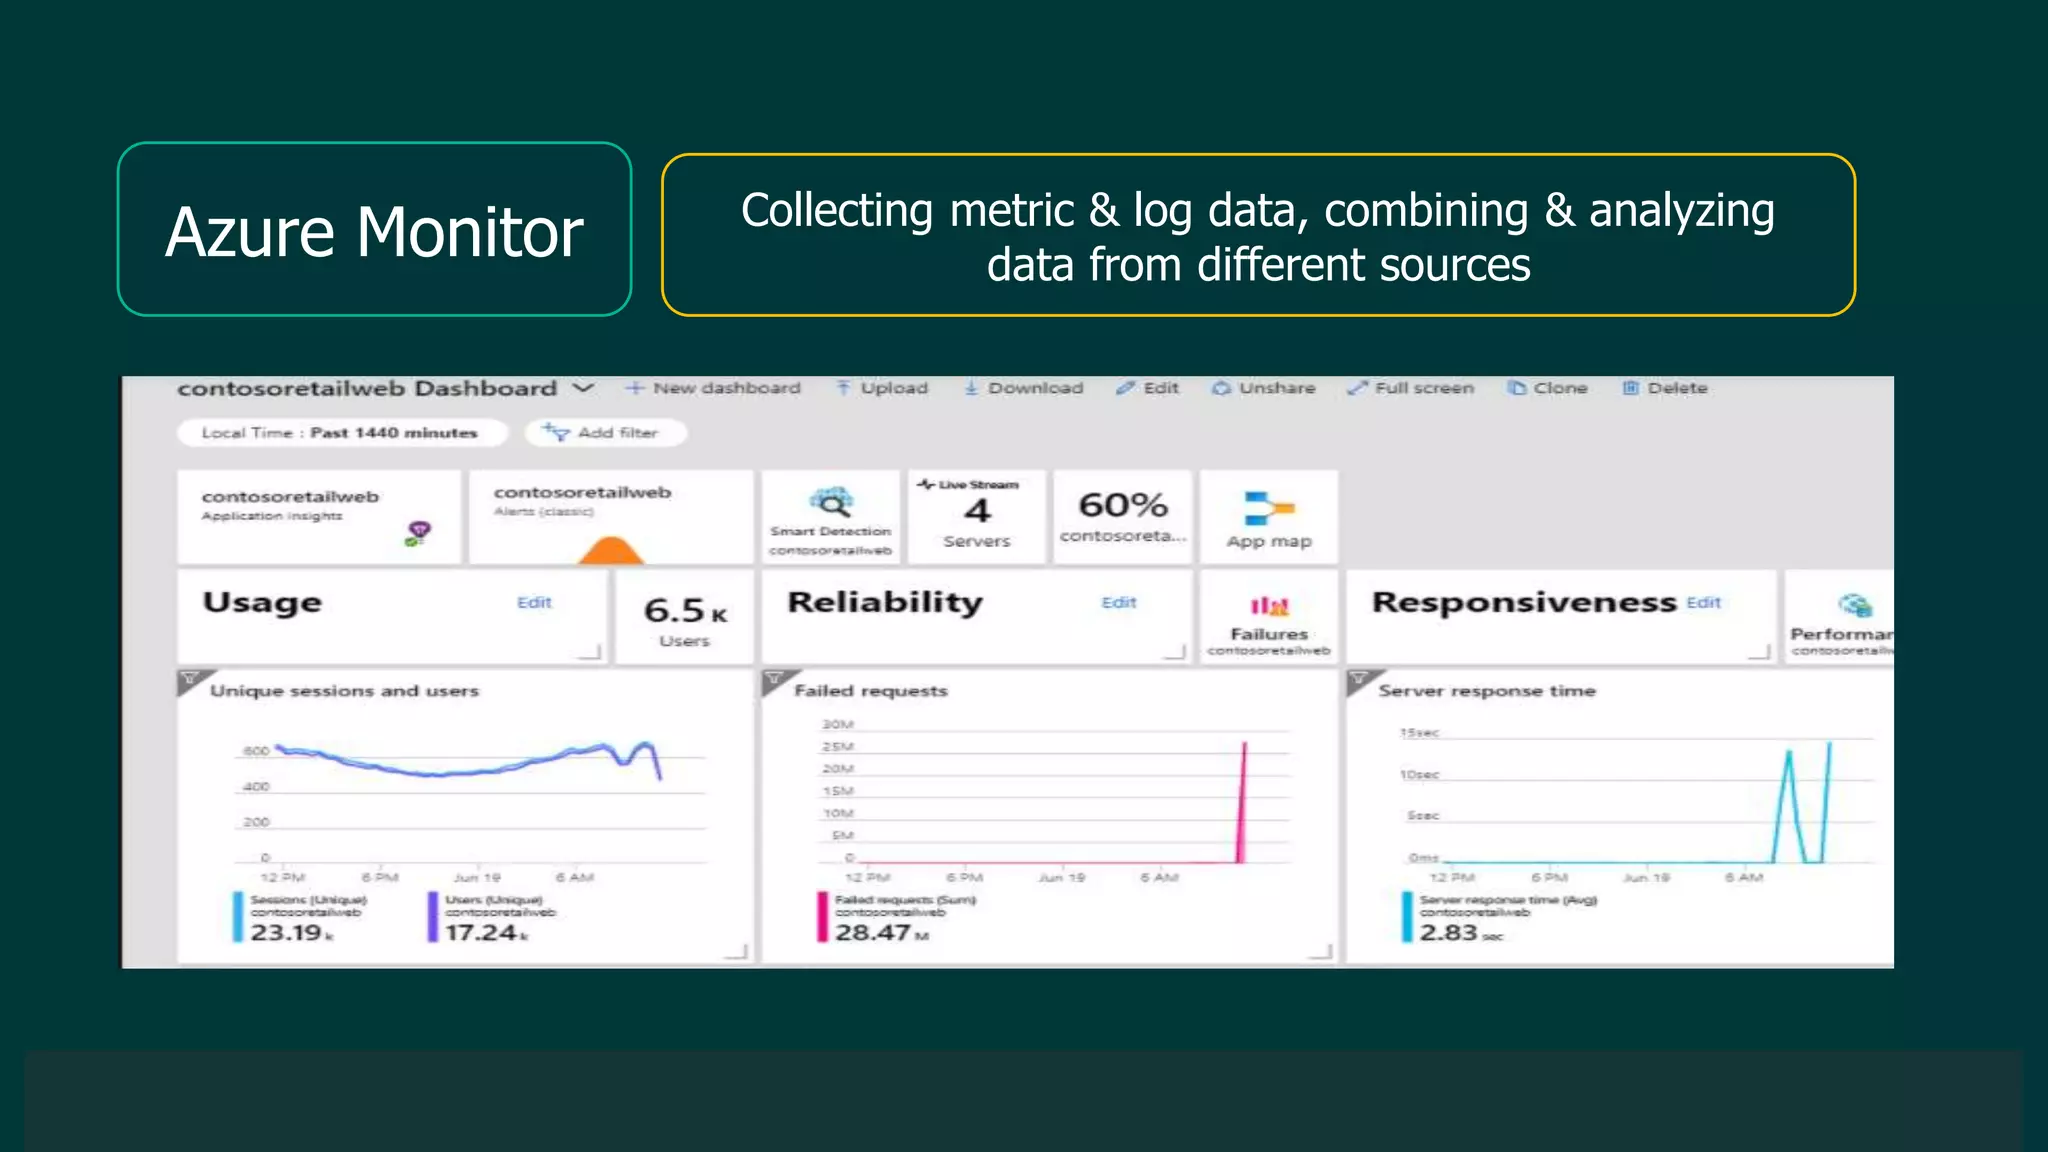Screen dimensions: 2048x1152
Task: Click filter icon on Server response time chart
Action: click(1358, 679)
